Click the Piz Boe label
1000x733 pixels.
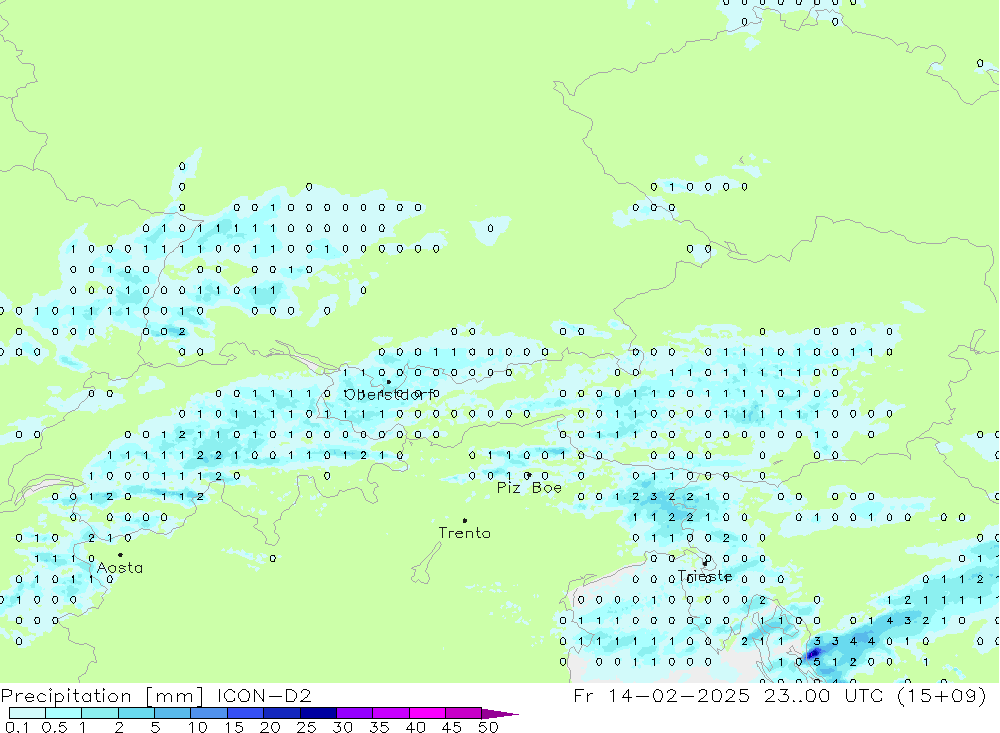[x=529, y=488]
